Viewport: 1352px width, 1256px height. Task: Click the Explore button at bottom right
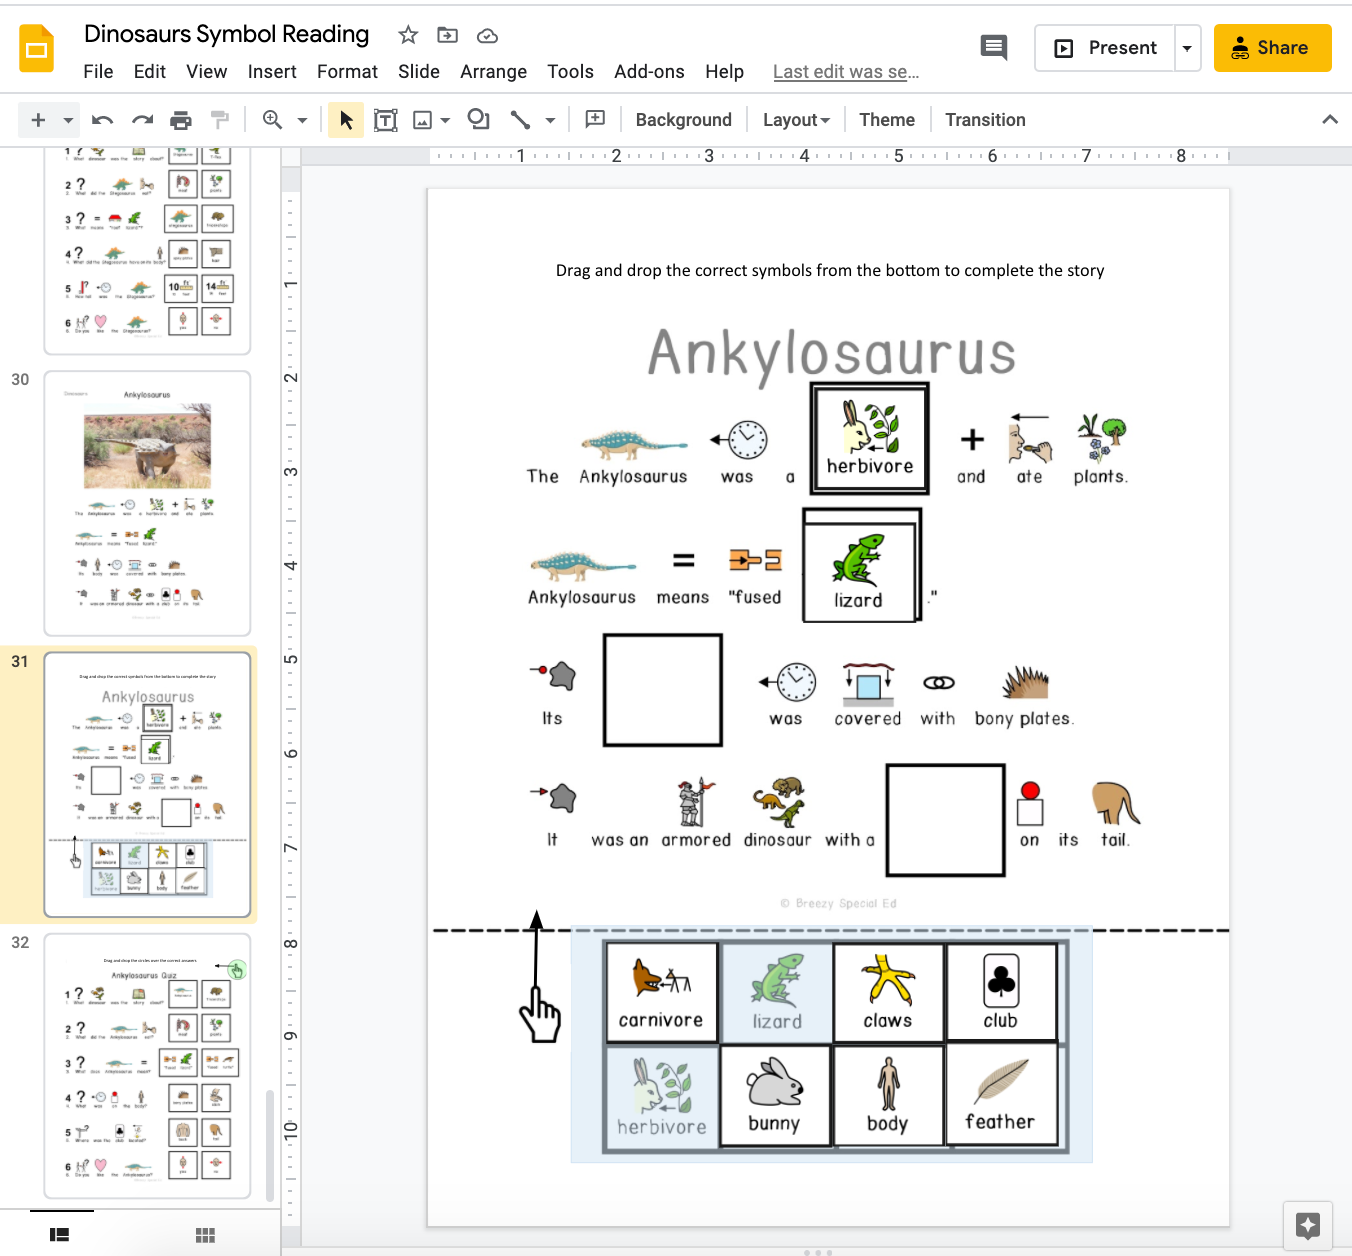coord(1307,1226)
